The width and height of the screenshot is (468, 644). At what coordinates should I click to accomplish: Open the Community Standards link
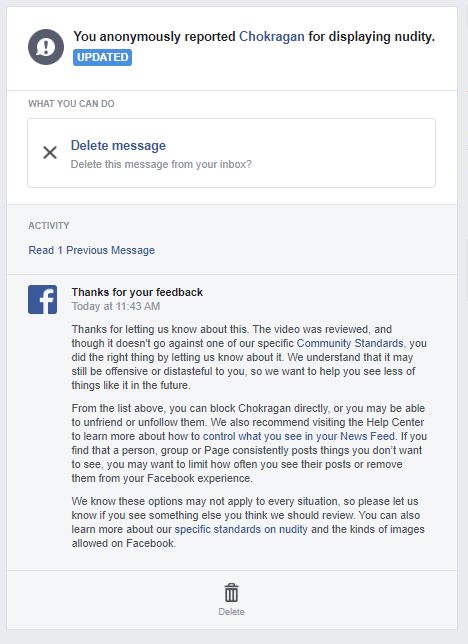click(350, 343)
